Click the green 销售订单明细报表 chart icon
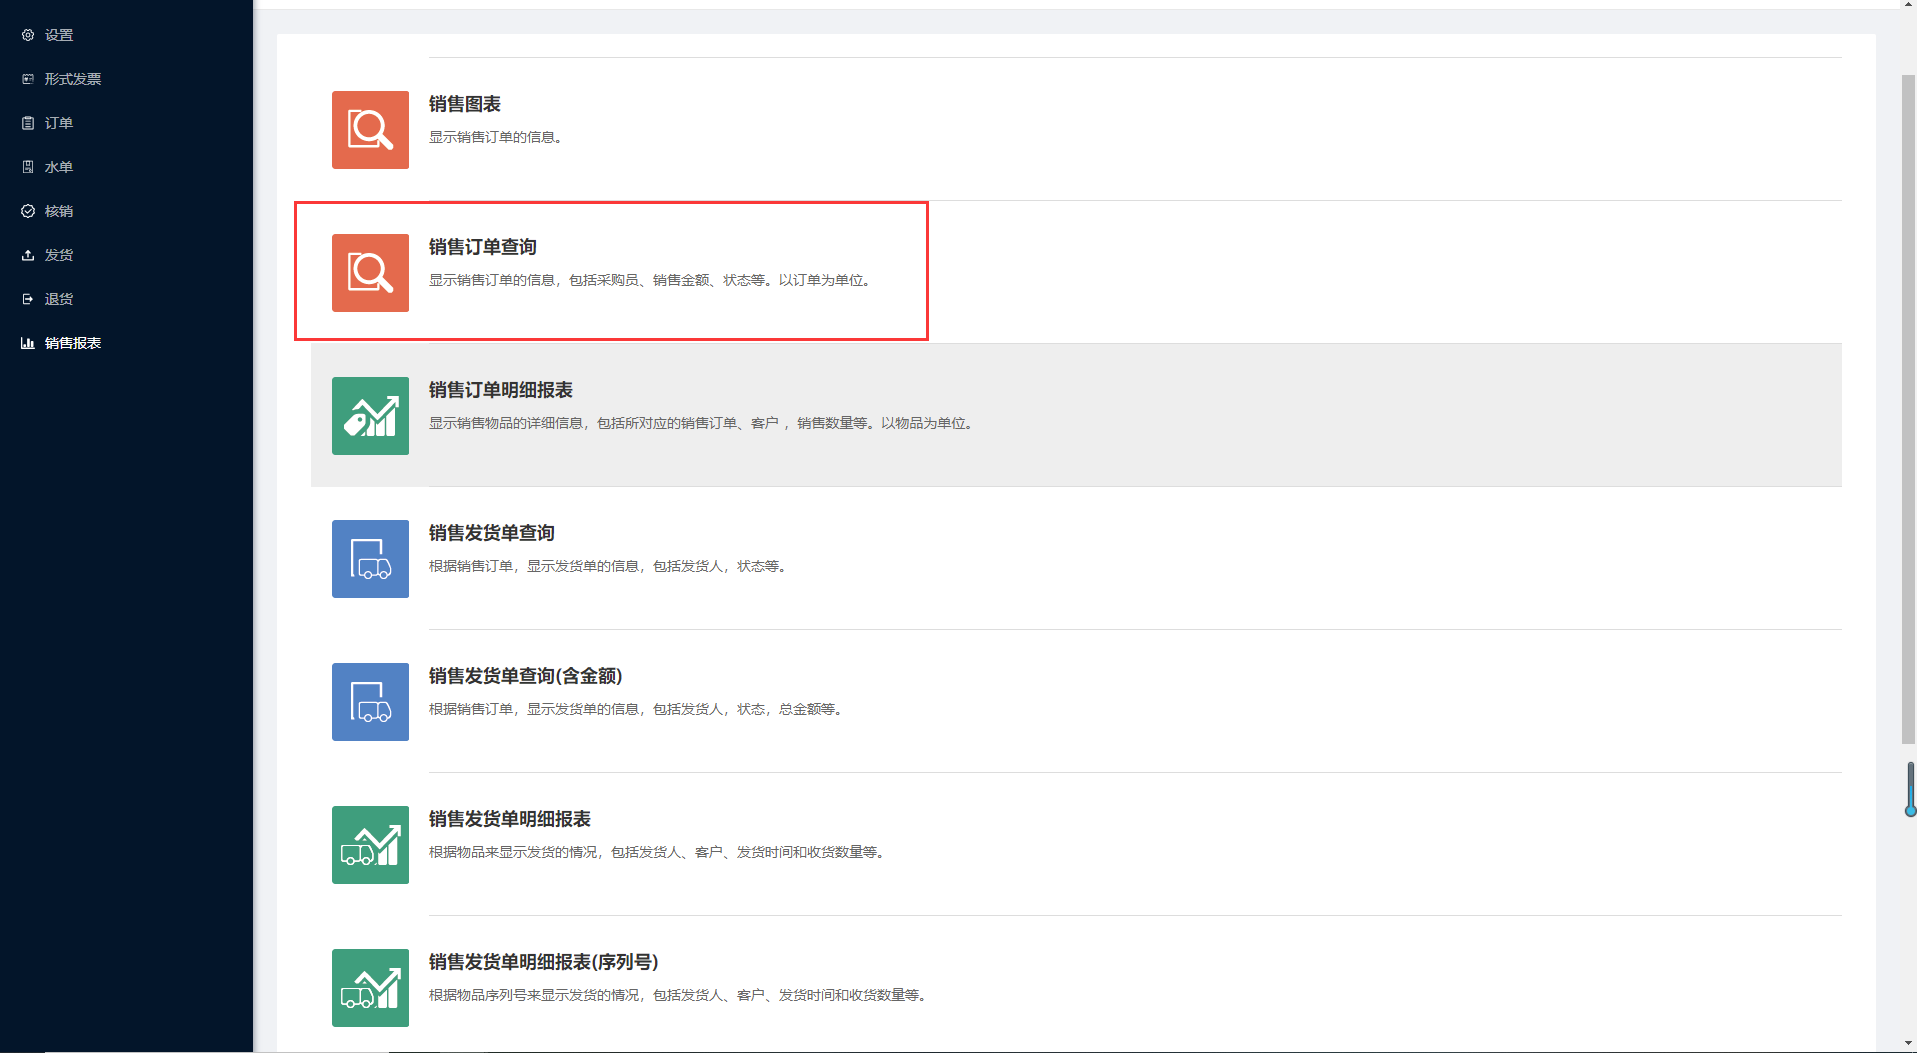Viewport: 1917px width, 1053px height. 370,416
